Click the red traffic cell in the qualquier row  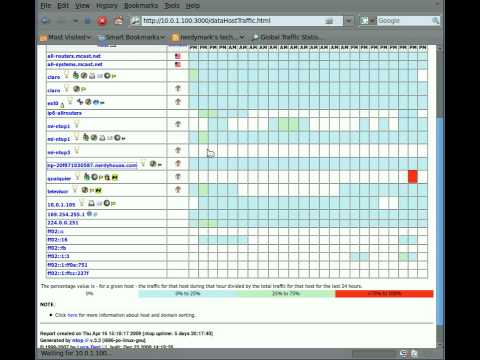[x=413, y=177]
